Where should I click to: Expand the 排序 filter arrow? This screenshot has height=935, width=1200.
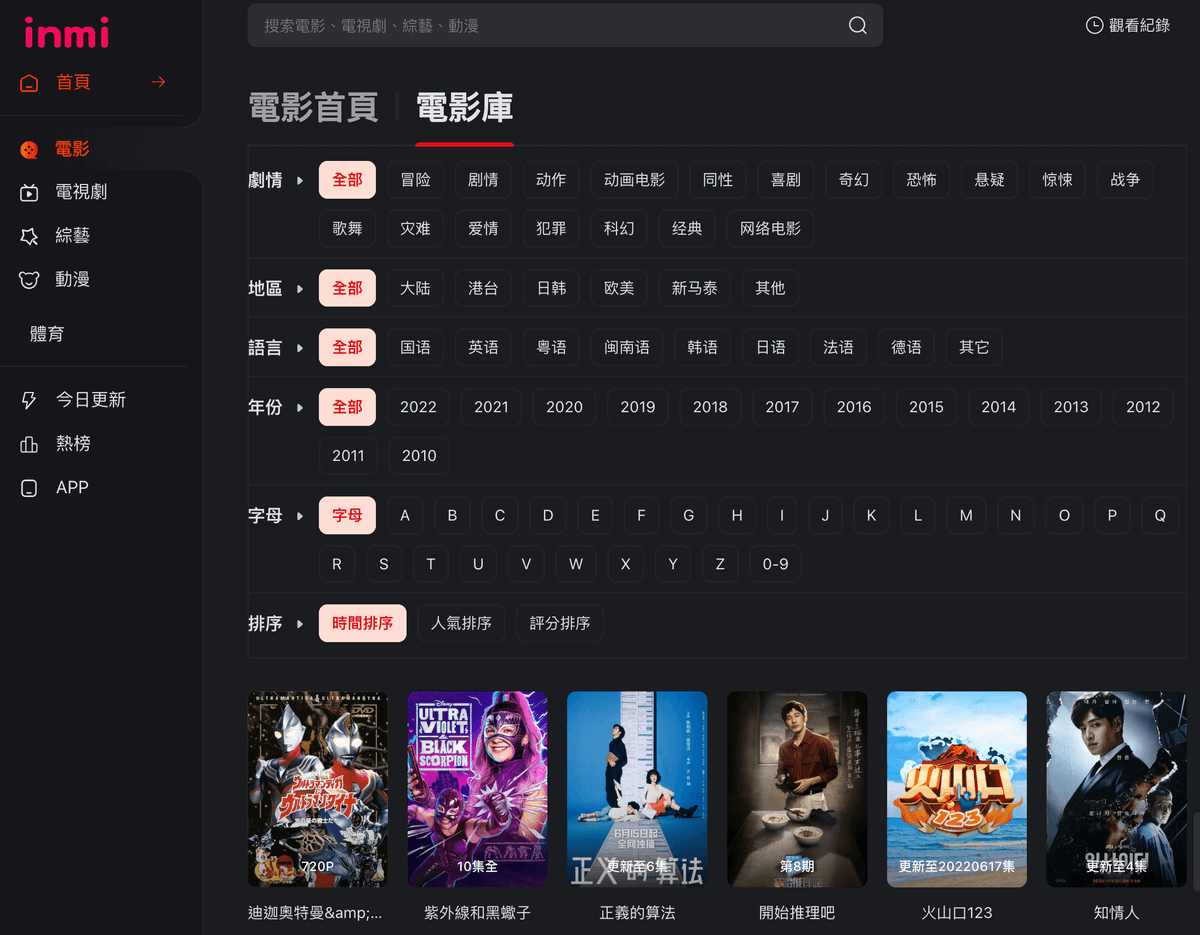point(299,624)
